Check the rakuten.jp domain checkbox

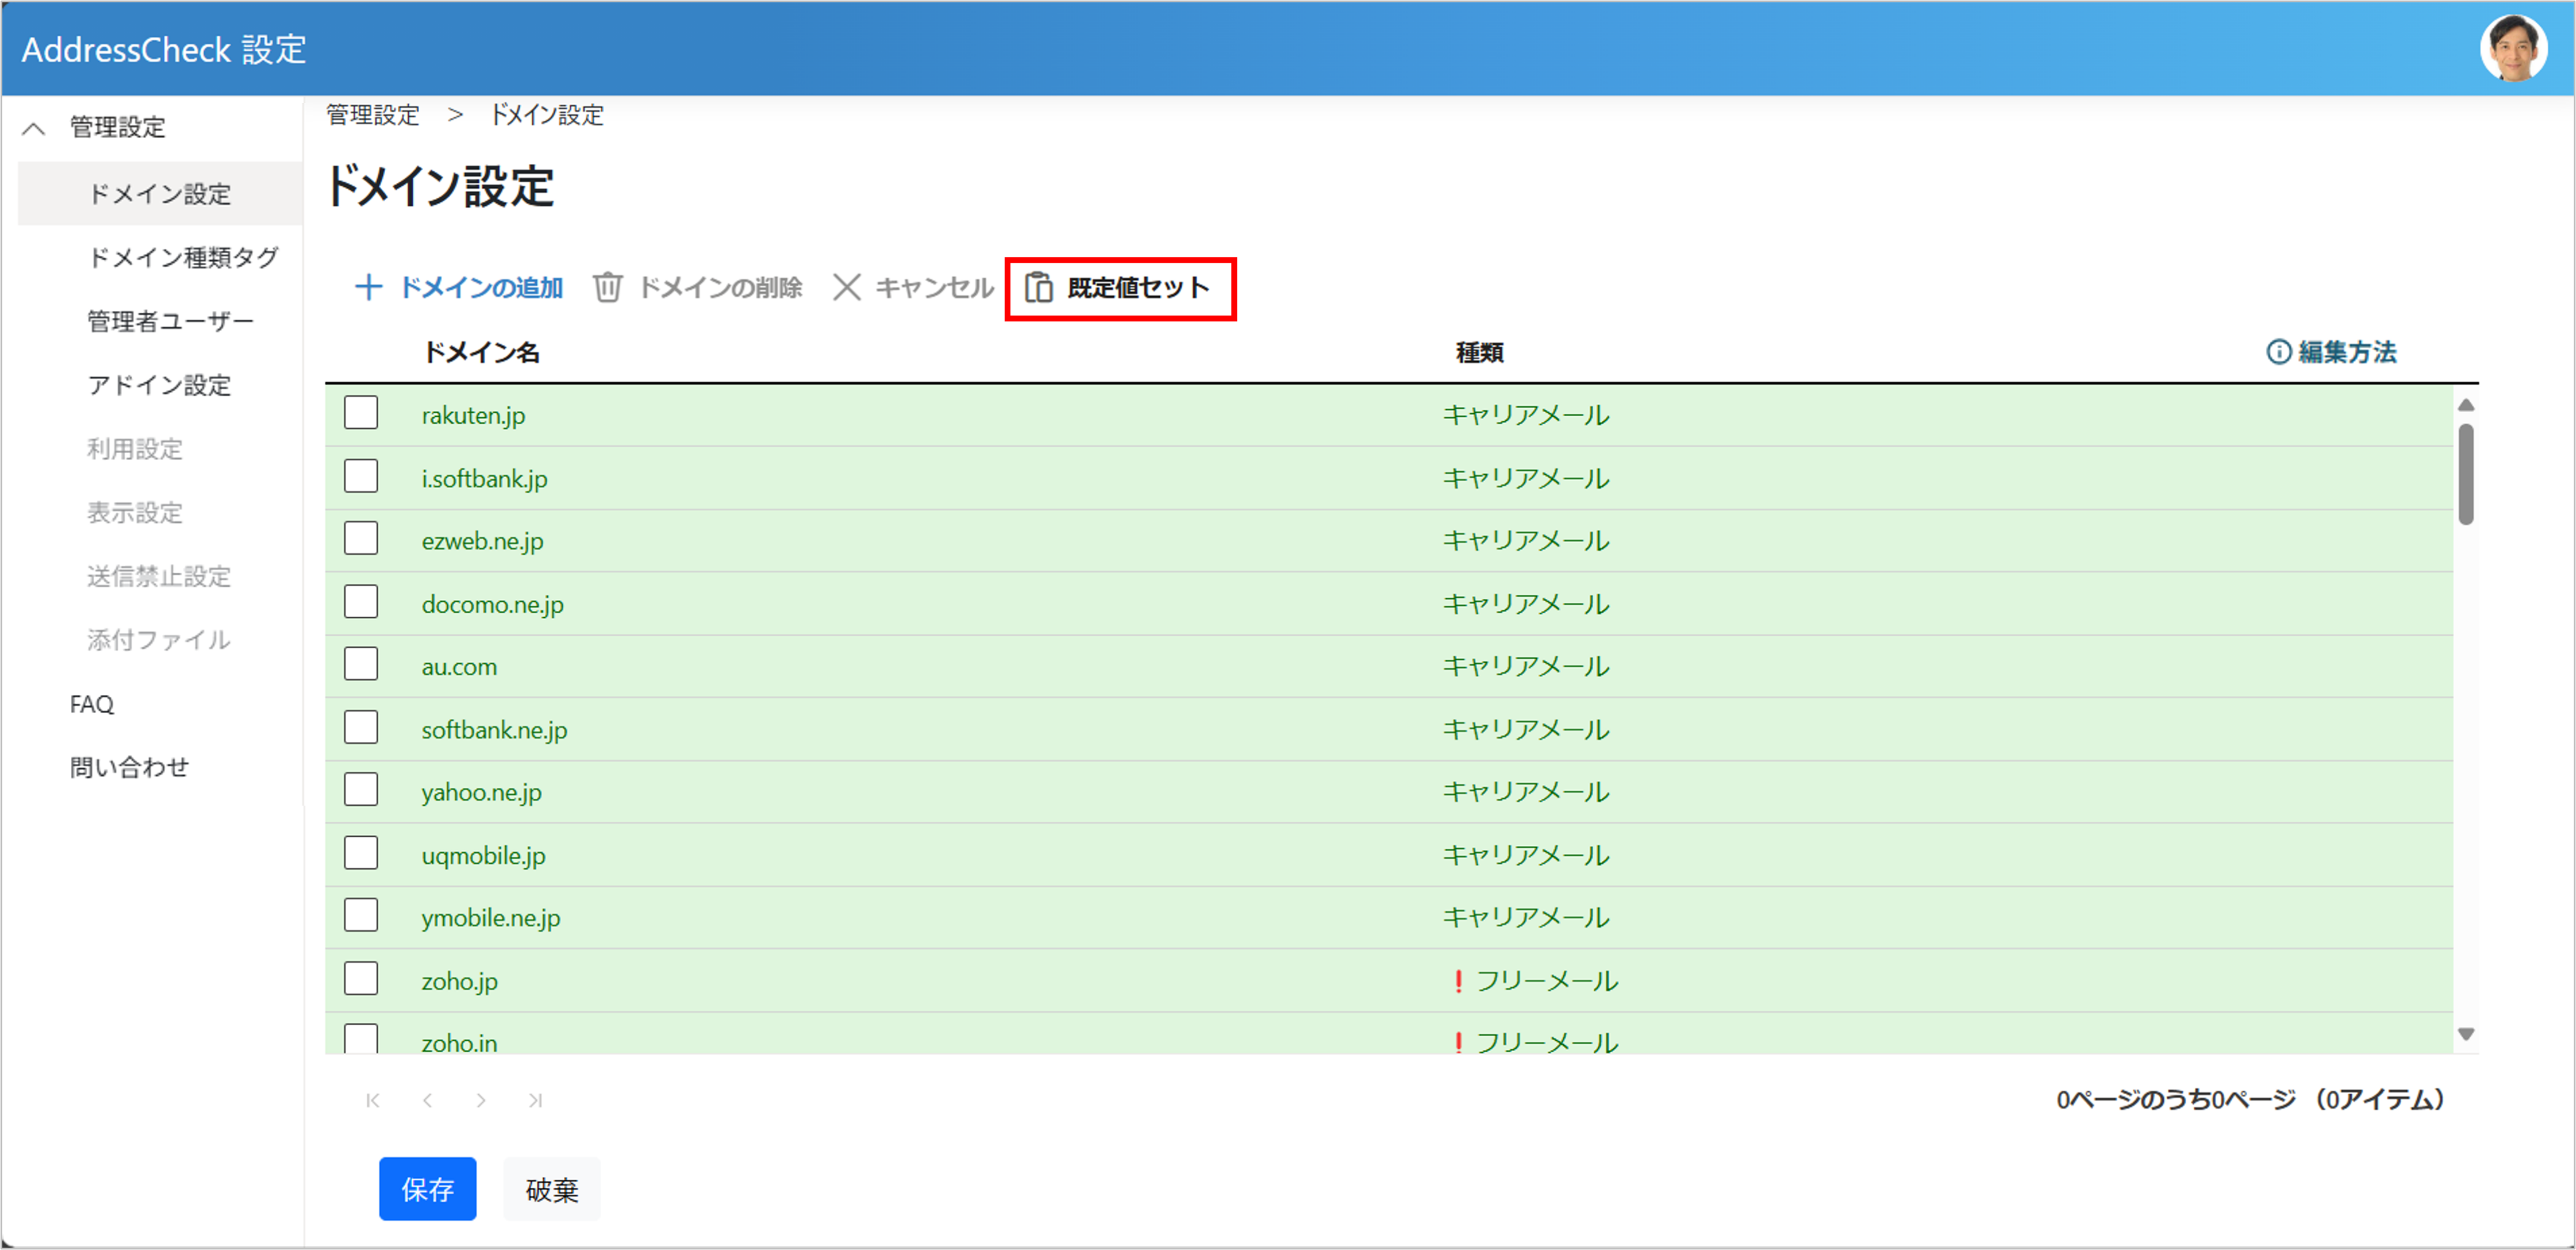361,413
